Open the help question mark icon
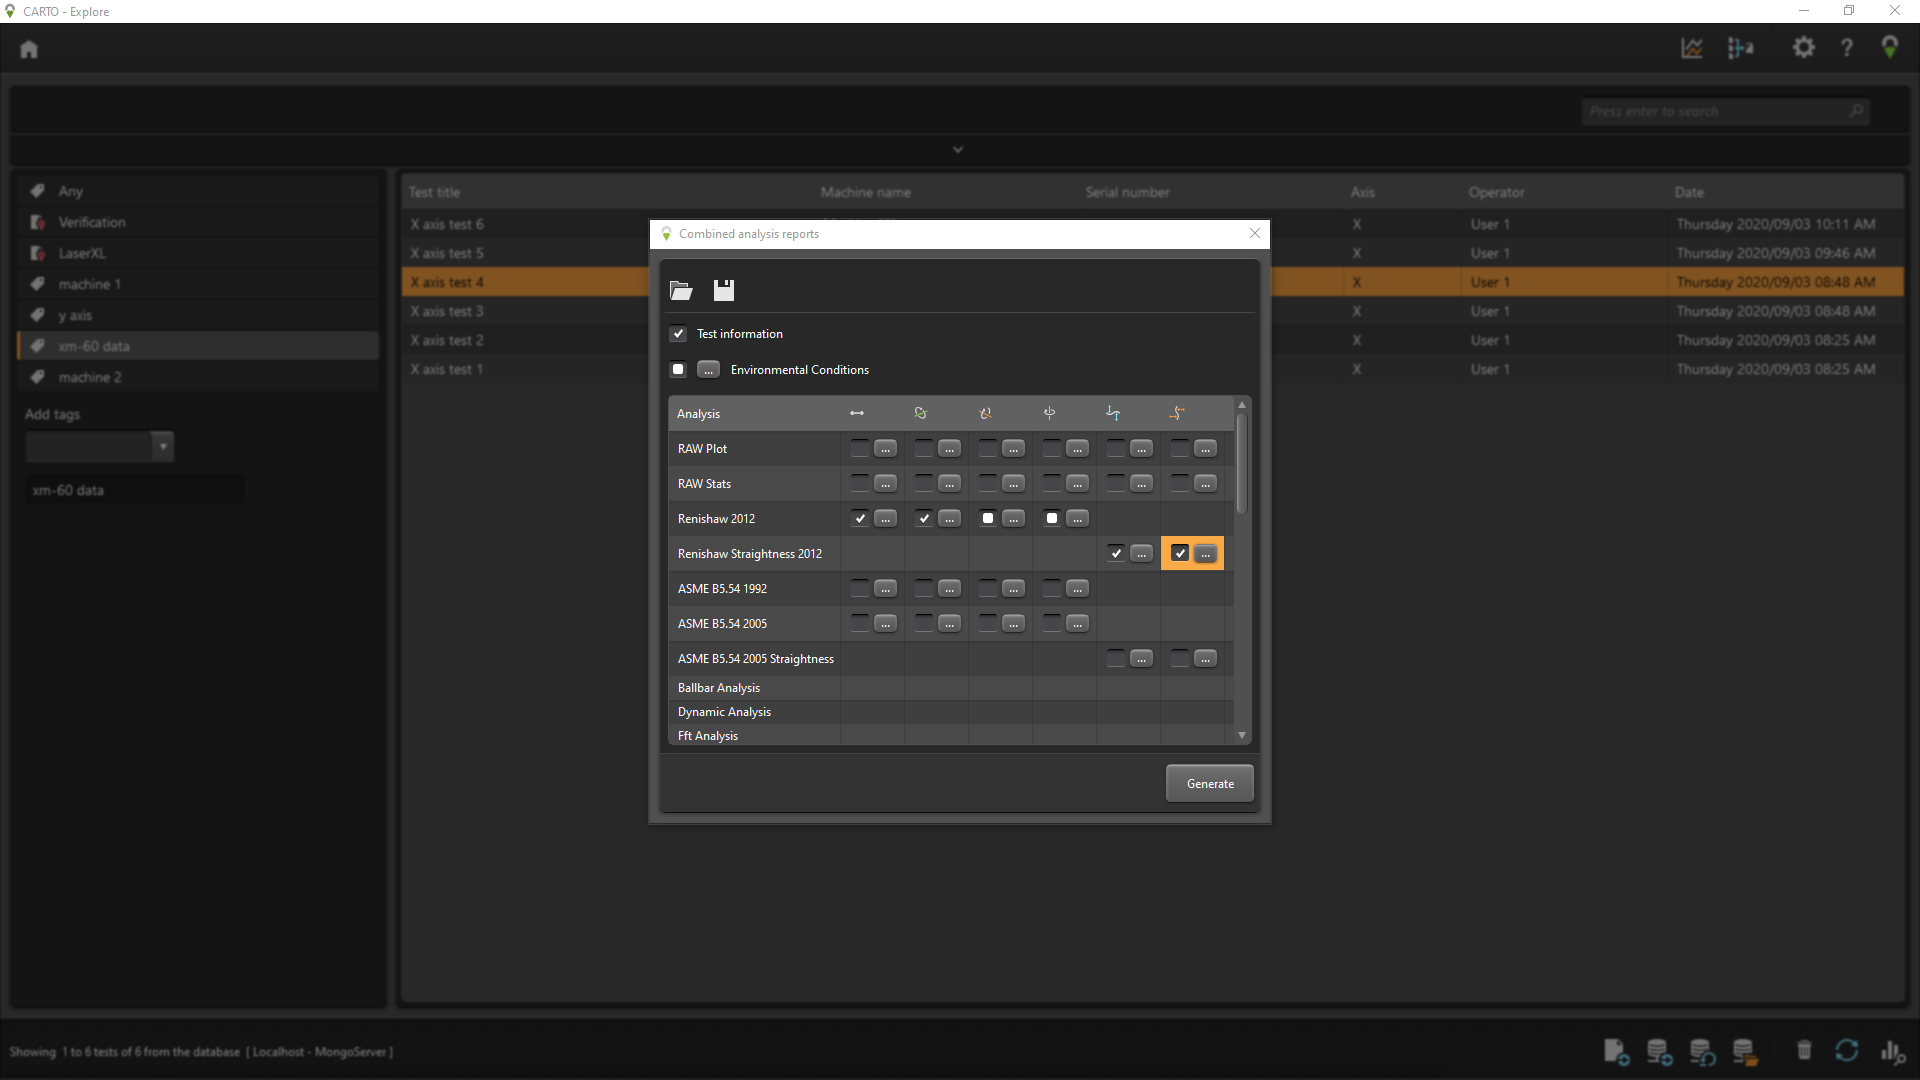 pos(1847,48)
